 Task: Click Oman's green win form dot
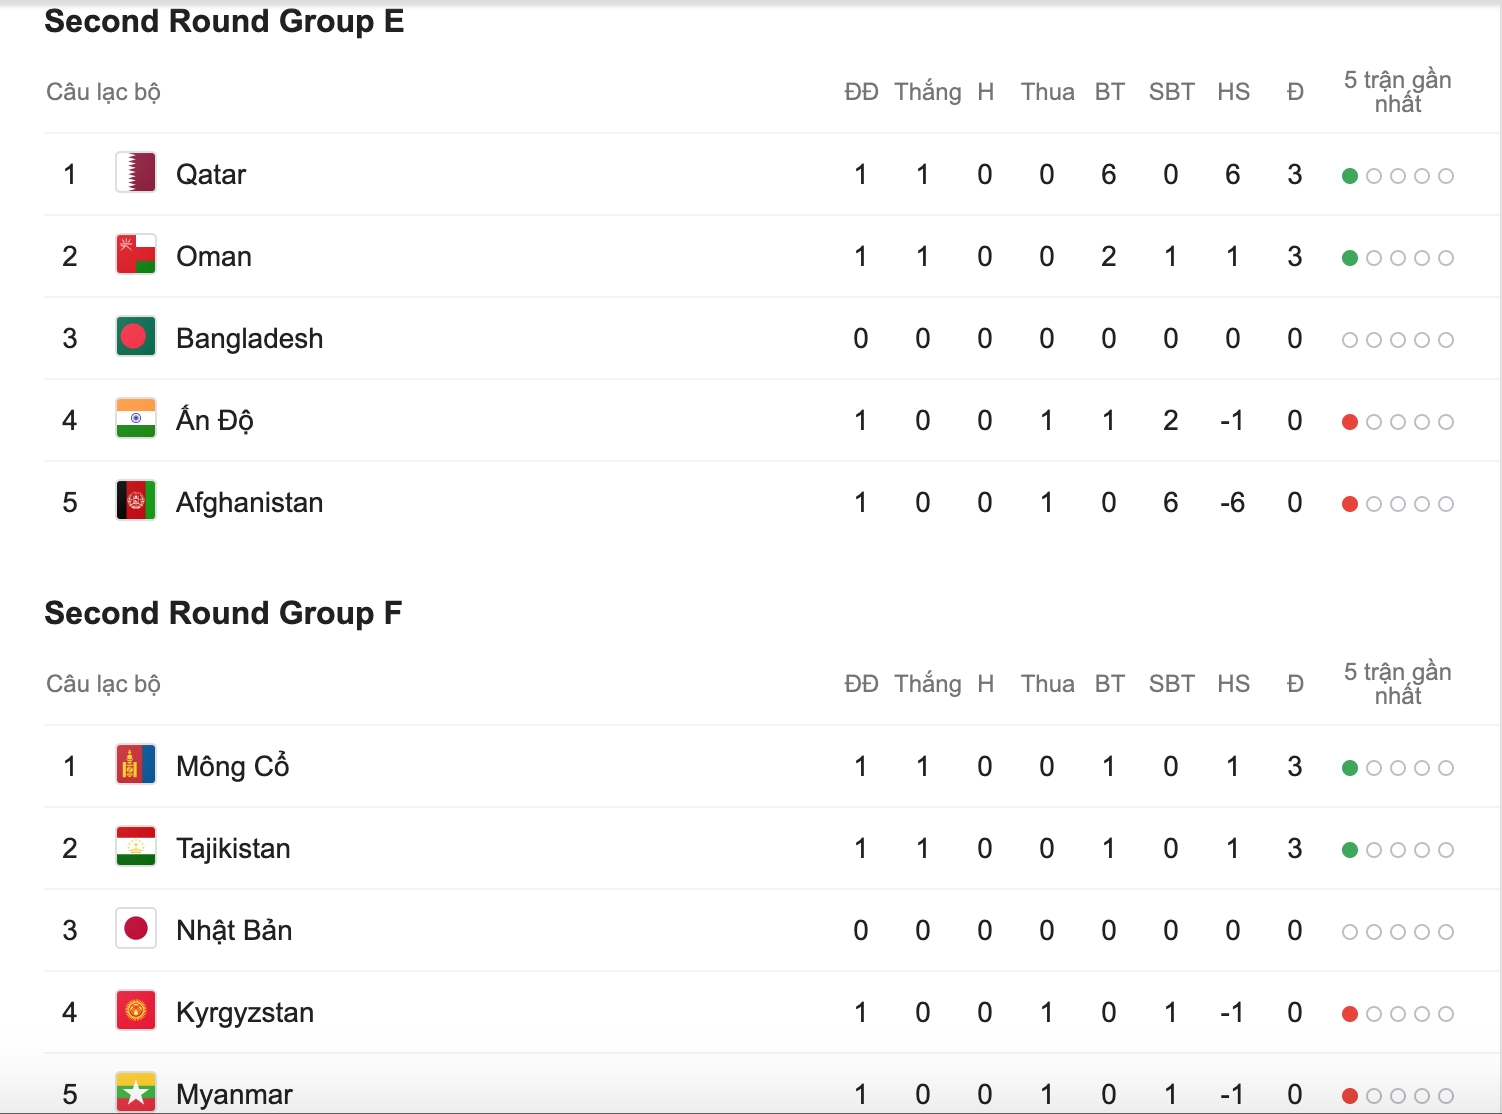(x=1350, y=258)
